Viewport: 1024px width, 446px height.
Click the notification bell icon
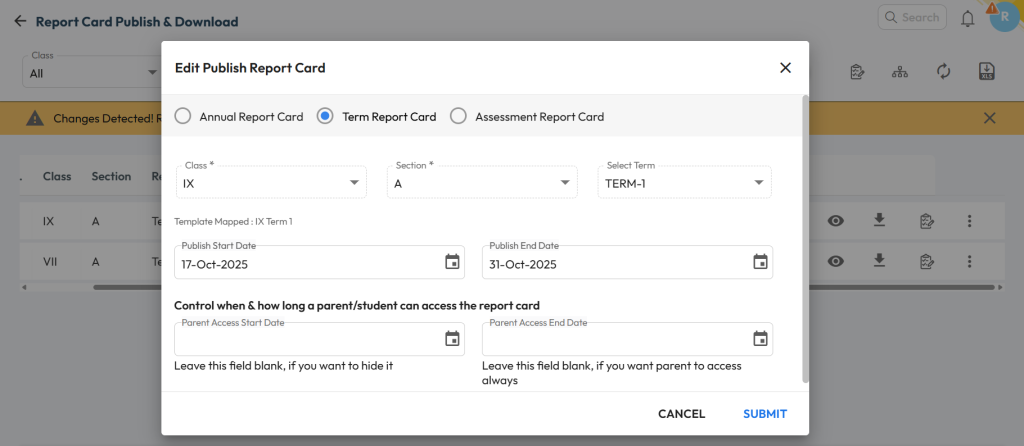pyautogui.click(x=967, y=19)
